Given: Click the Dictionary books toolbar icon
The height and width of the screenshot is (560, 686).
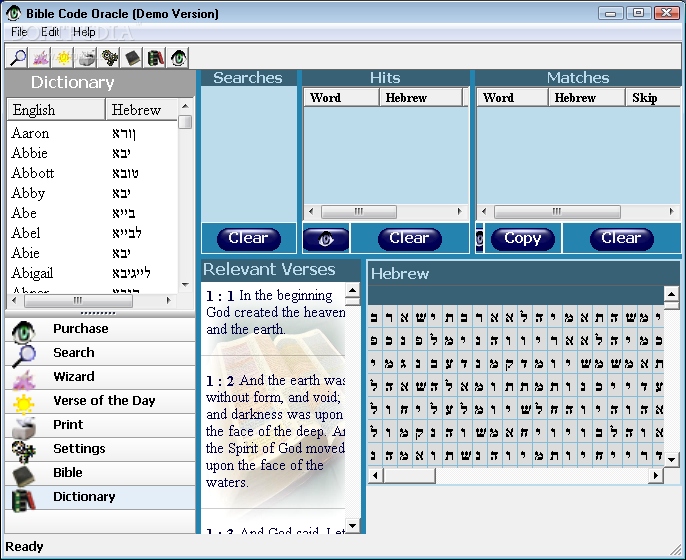Looking at the screenshot, I should click(155, 58).
